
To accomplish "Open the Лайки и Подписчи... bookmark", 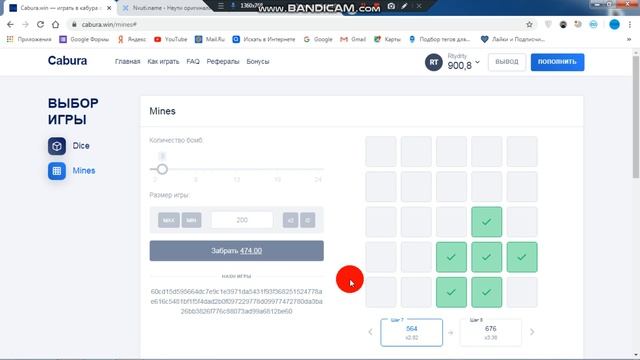I will pyautogui.click(x=513, y=39).
